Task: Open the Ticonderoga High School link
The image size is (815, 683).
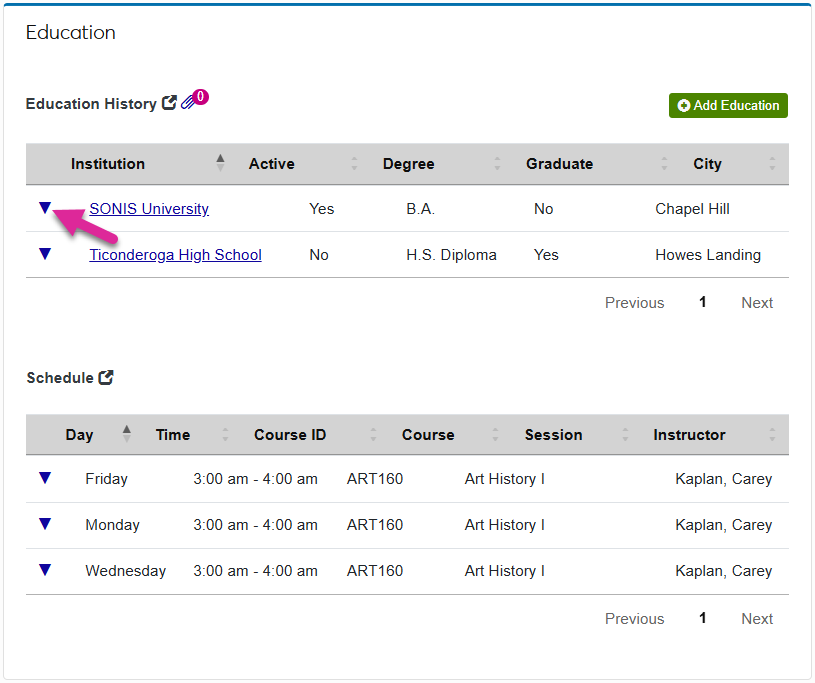Action: [x=175, y=255]
